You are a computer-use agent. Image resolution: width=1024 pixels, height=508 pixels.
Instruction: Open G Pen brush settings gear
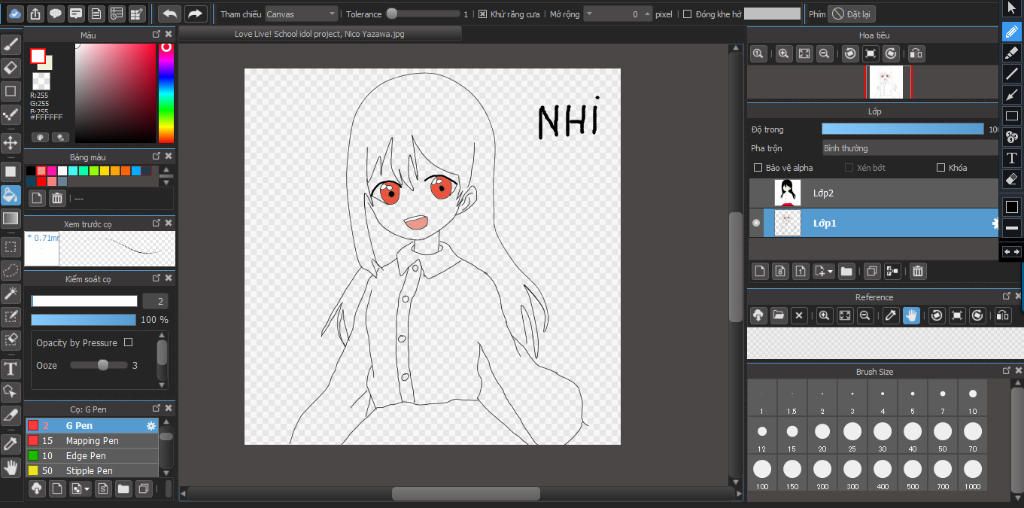152,426
